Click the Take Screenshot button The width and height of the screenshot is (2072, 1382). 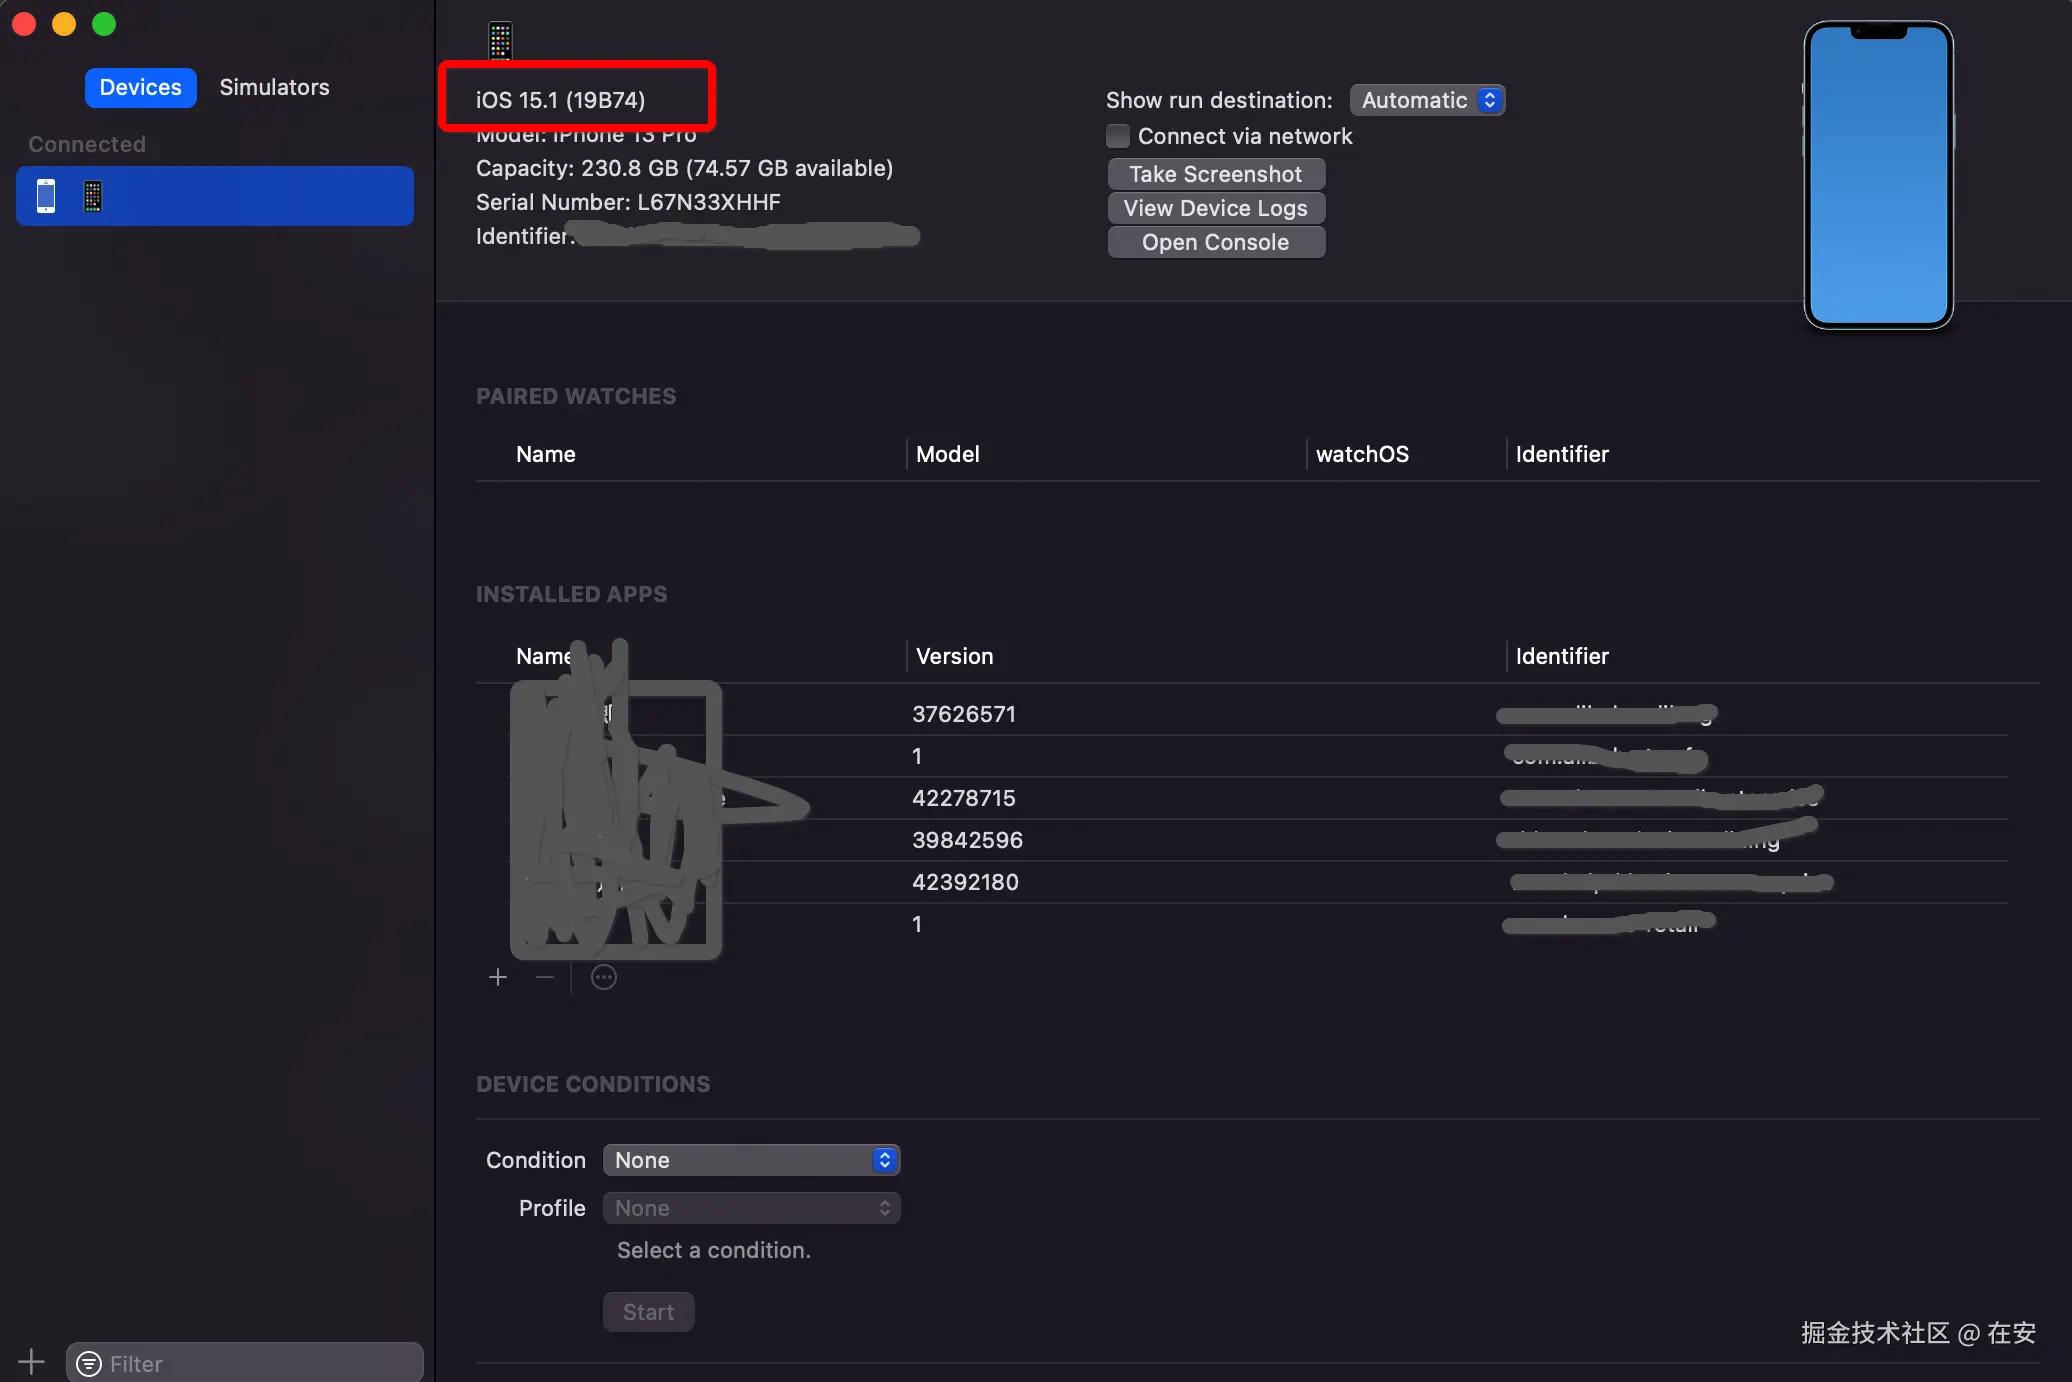tap(1215, 174)
